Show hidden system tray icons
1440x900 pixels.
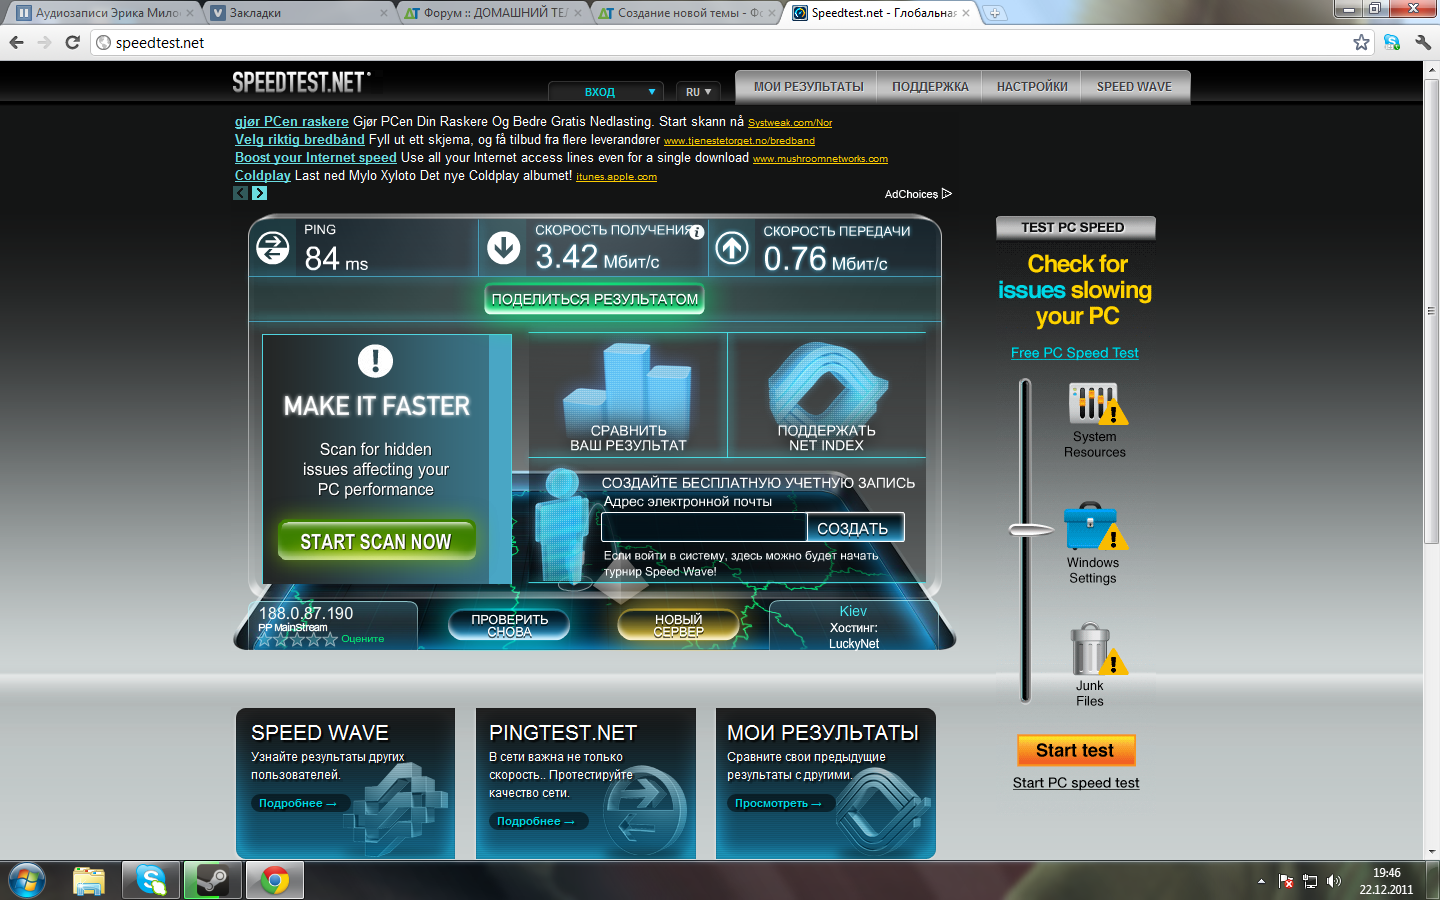point(1261,881)
